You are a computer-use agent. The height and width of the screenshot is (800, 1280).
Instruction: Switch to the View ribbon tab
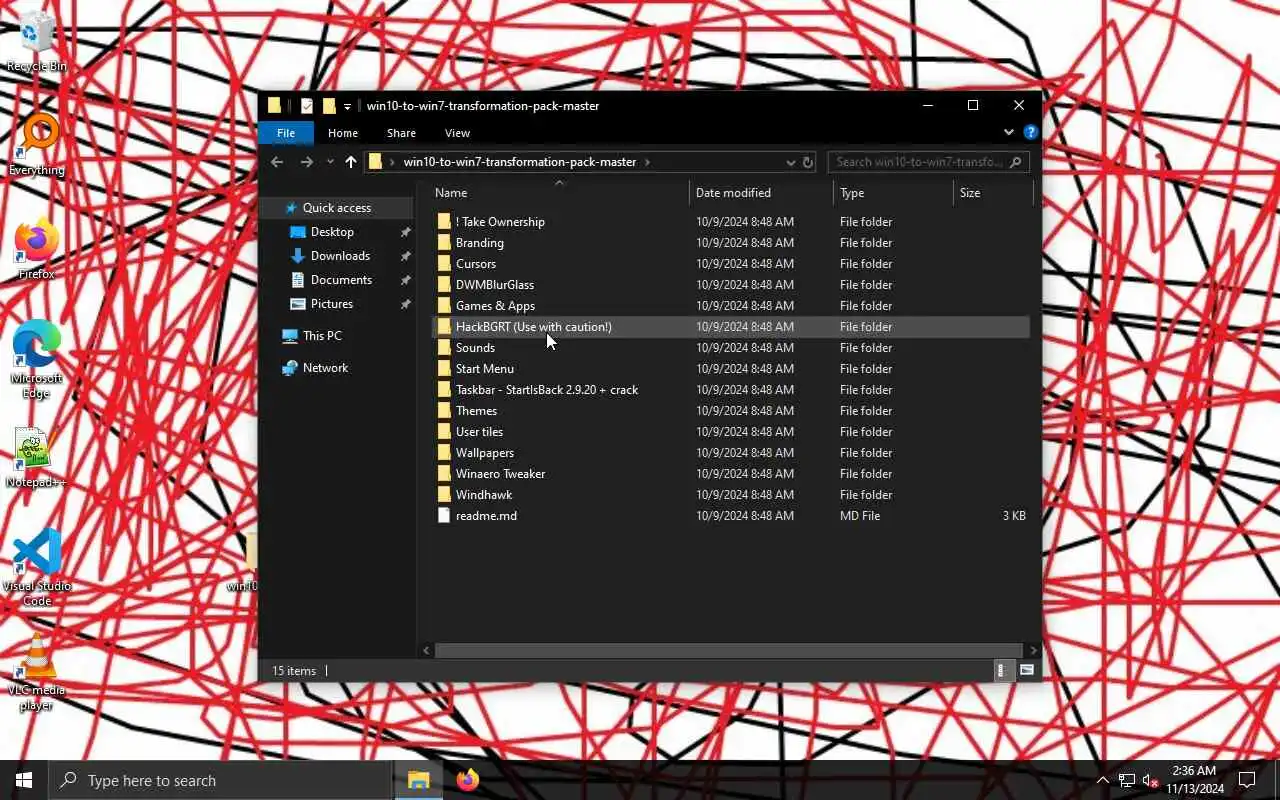457,133
